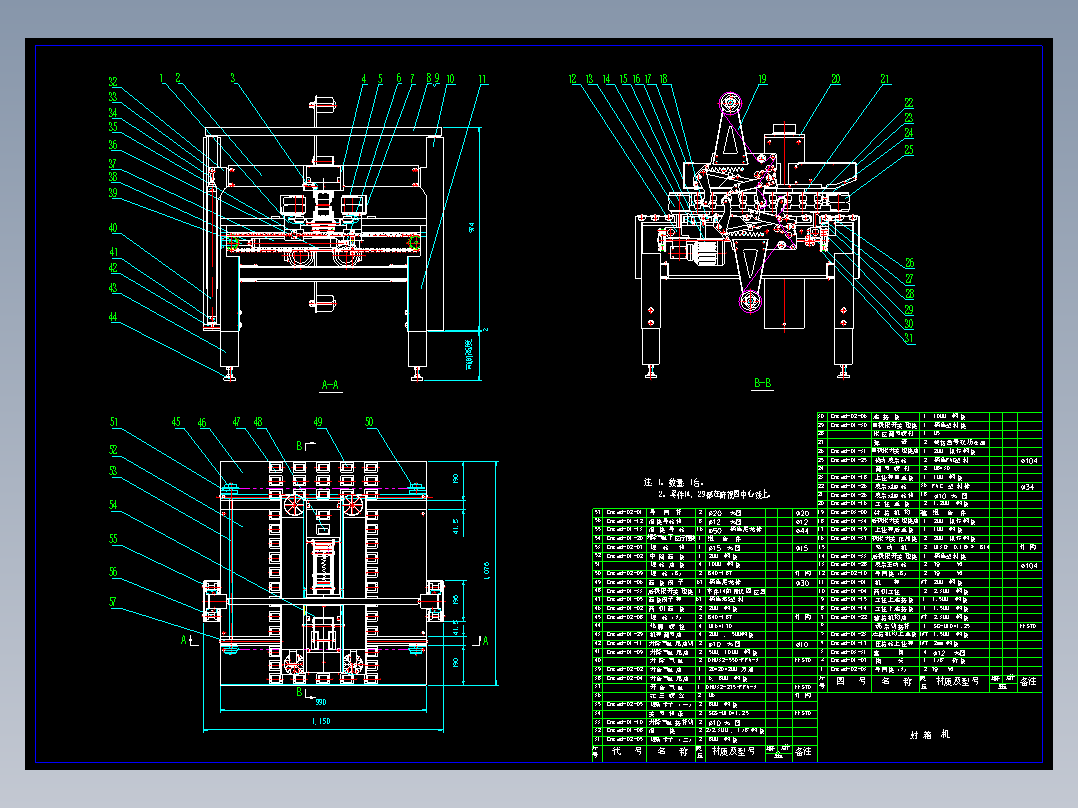Viewport: 1078px width, 808px height.
Task: Select part balloon number 24
Action: 909,133
